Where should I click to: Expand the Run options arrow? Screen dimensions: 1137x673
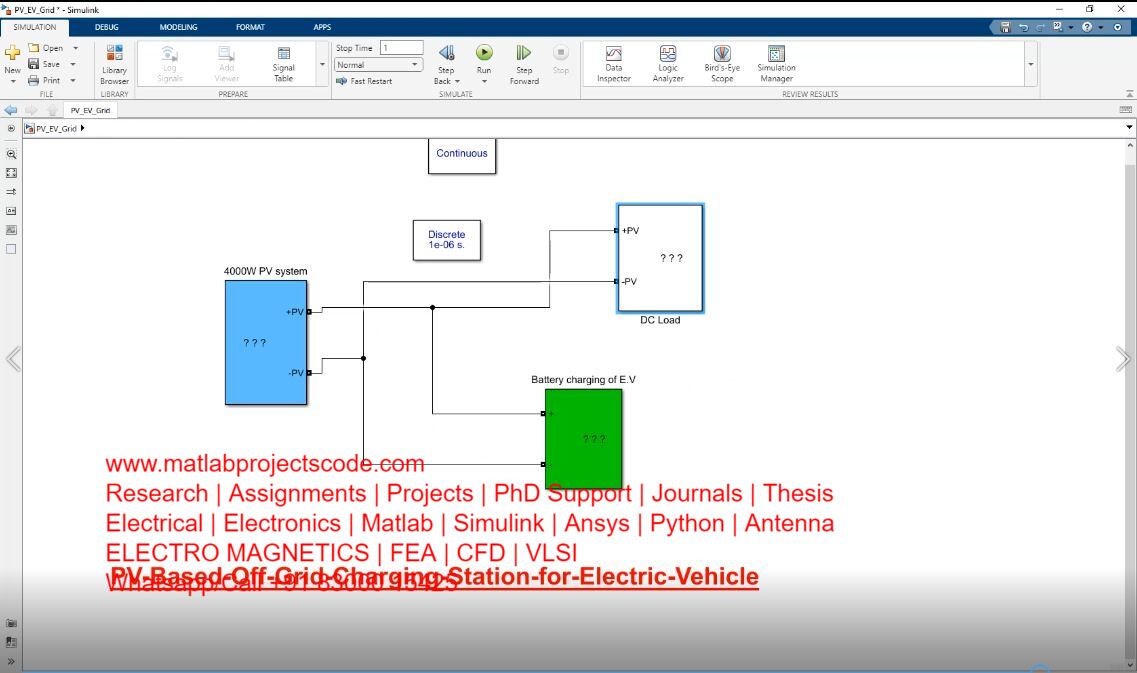point(484,81)
